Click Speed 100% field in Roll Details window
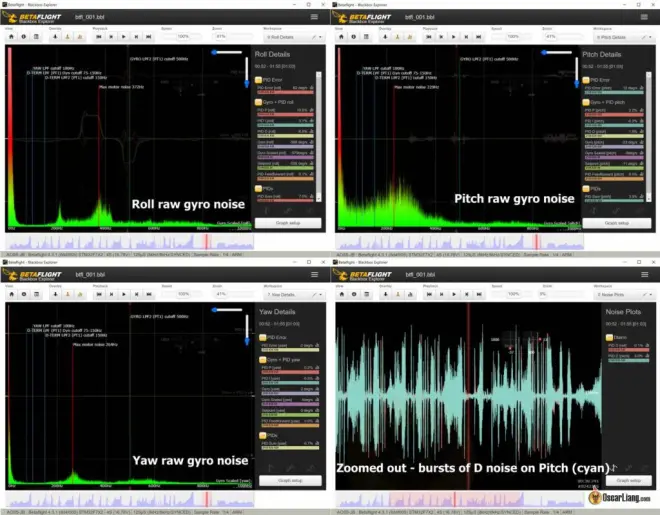Screen dimensions: 660x515 [x=183, y=37]
